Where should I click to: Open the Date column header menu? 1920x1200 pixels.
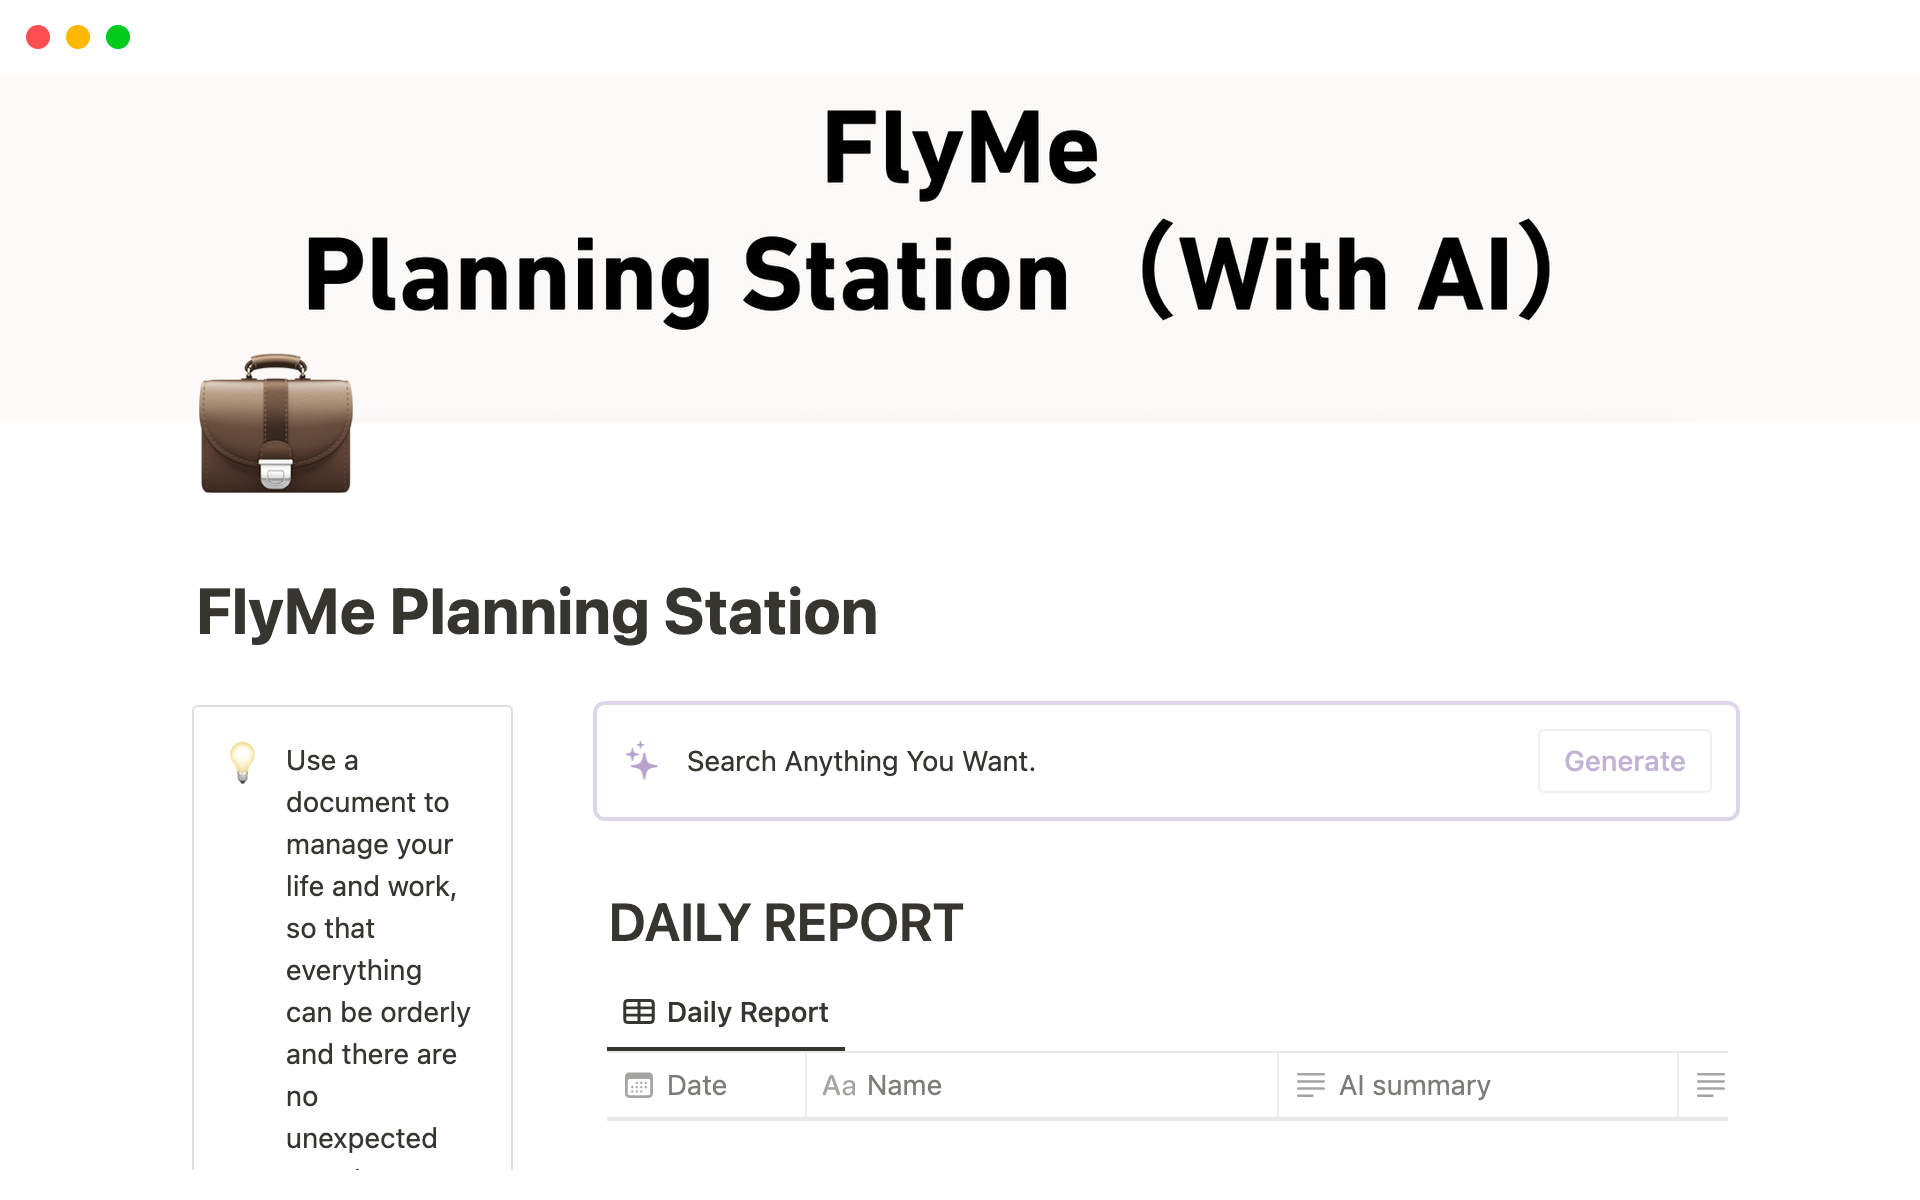(697, 1086)
